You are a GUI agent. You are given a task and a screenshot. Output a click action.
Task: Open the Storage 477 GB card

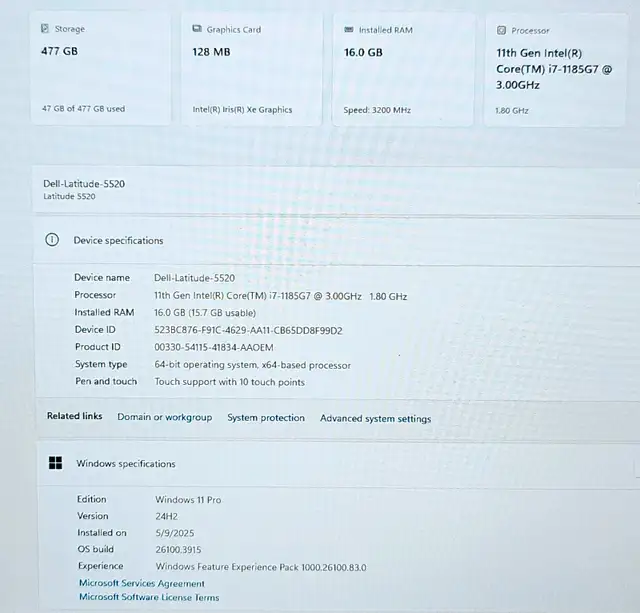coord(101,68)
